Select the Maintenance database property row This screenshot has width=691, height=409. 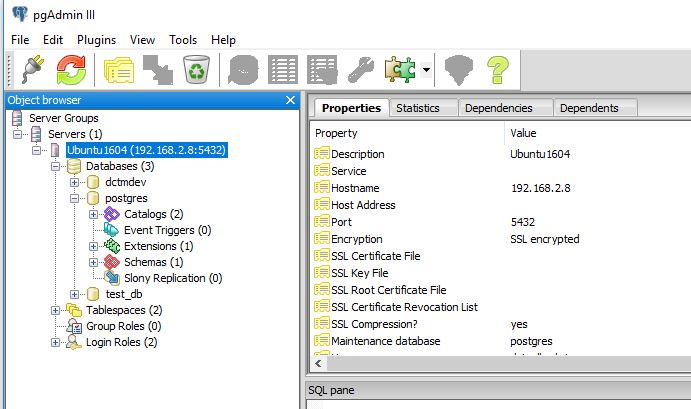tap(501, 341)
